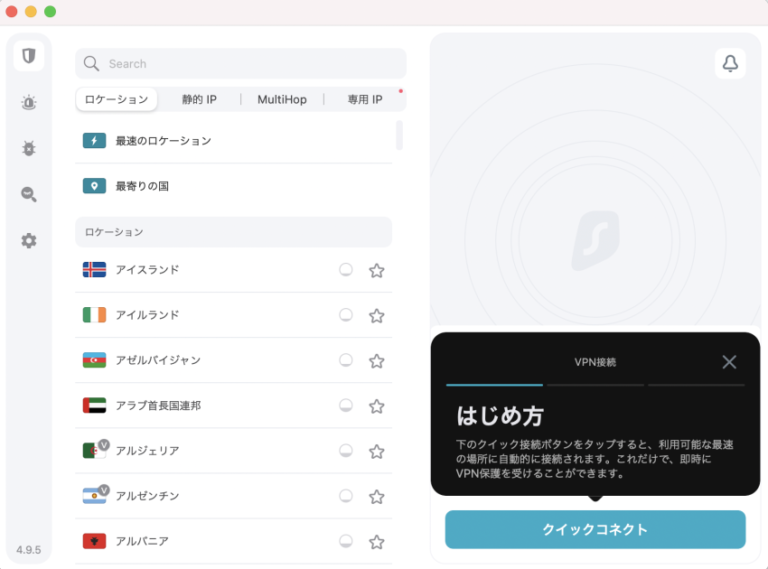Image resolution: width=768 pixels, height=569 pixels.
Task: Open the Antivirus bug icon in sidebar
Action: click(x=29, y=148)
